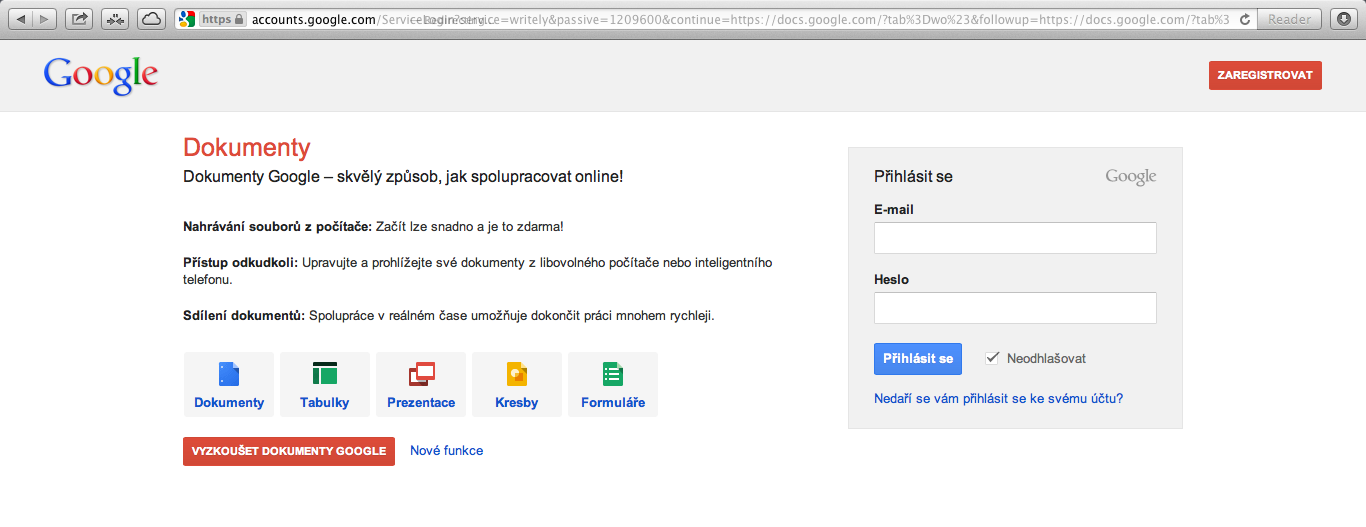Open the Downloads arrow icon
Viewport: 1366px width, 527px height.
tap(1342, 19)
